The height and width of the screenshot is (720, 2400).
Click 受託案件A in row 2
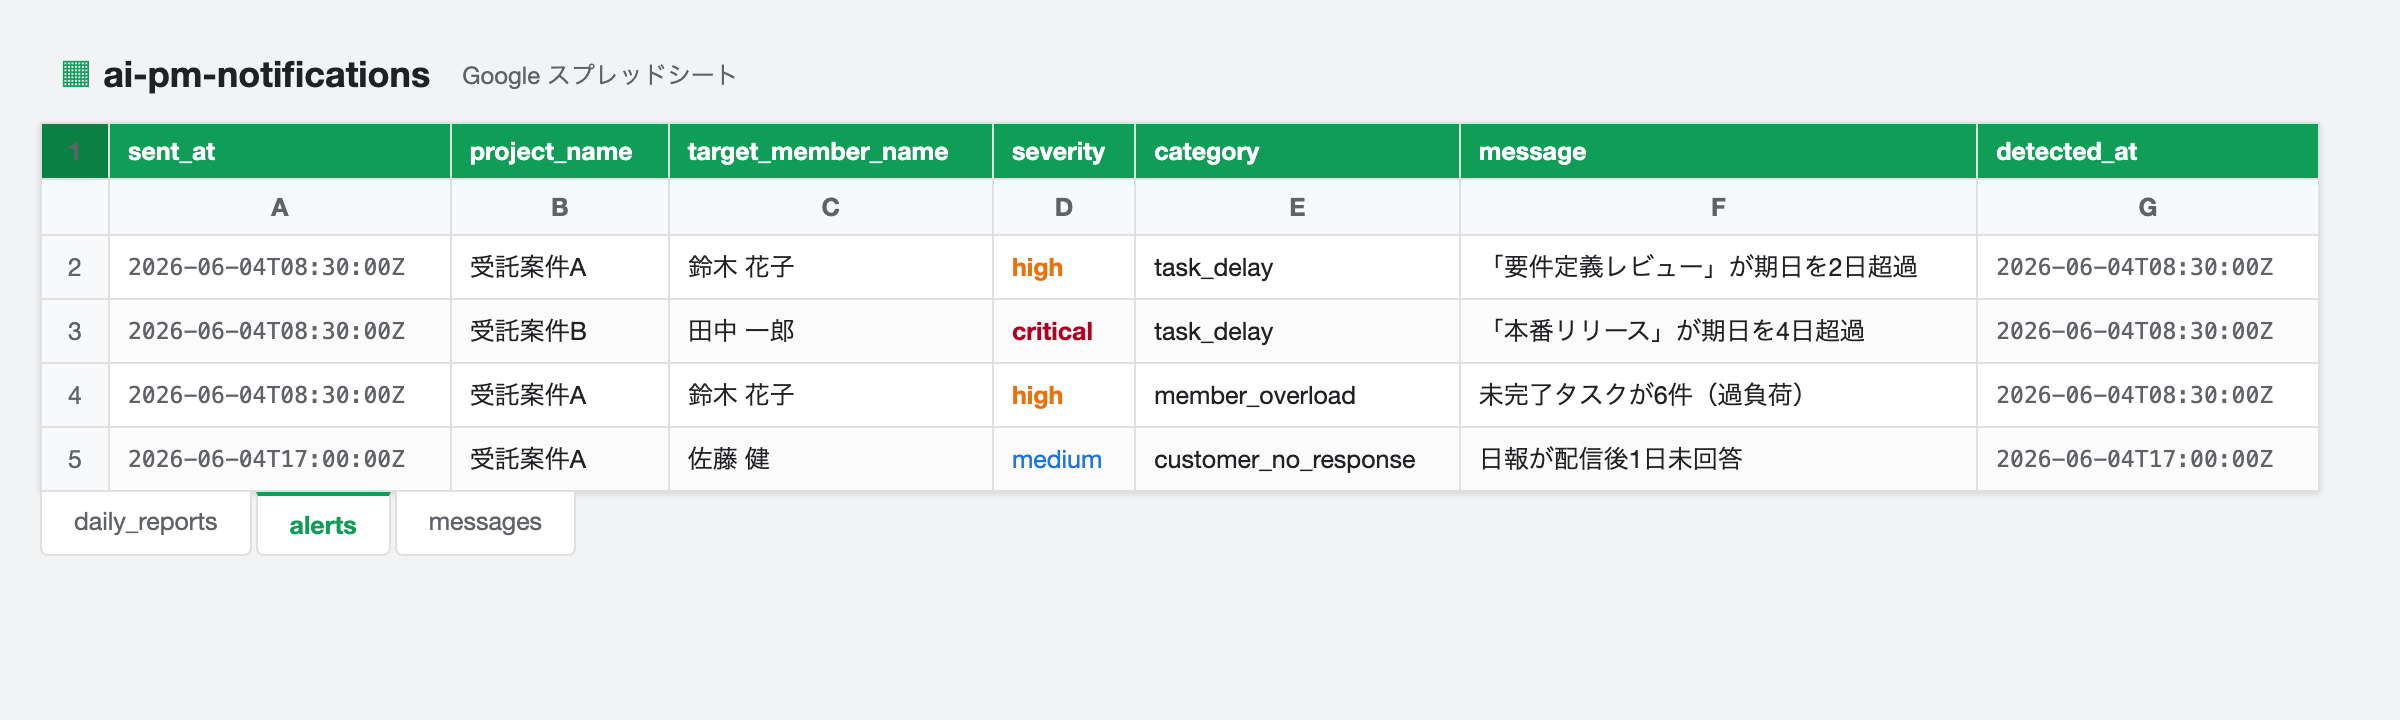tap(560, 267)
